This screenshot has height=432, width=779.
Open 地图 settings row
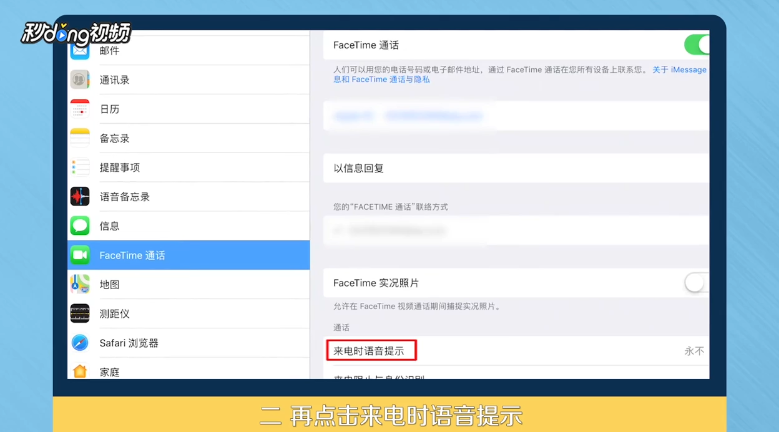pos(188,285)
